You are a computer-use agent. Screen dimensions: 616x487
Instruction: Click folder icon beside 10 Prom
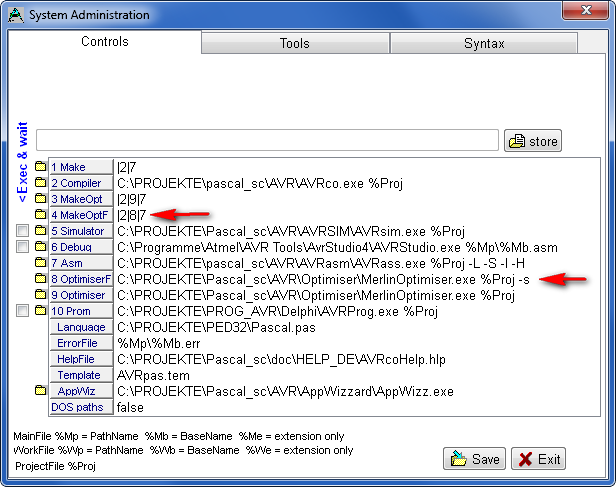click(40, 311)
